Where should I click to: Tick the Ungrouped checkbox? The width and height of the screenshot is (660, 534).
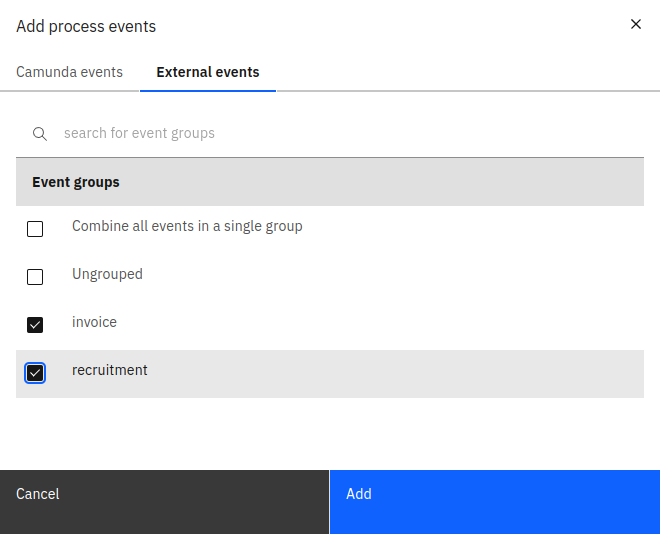[x=35, y=277]
